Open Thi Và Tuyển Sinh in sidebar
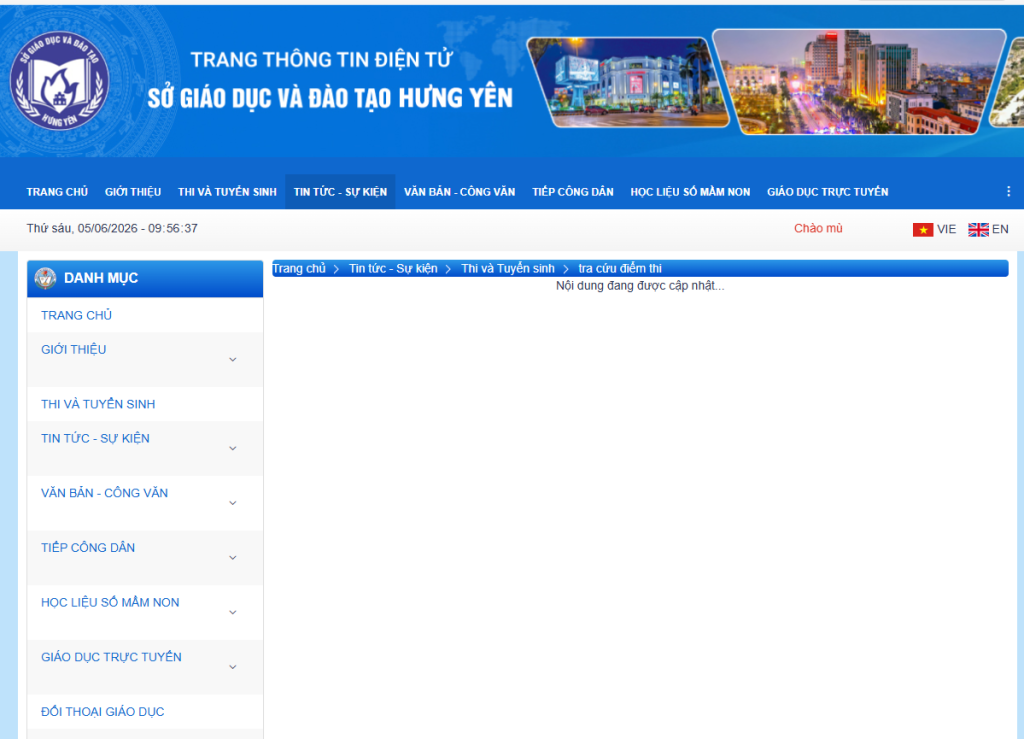1024x739 pixels. click(98, 404)
